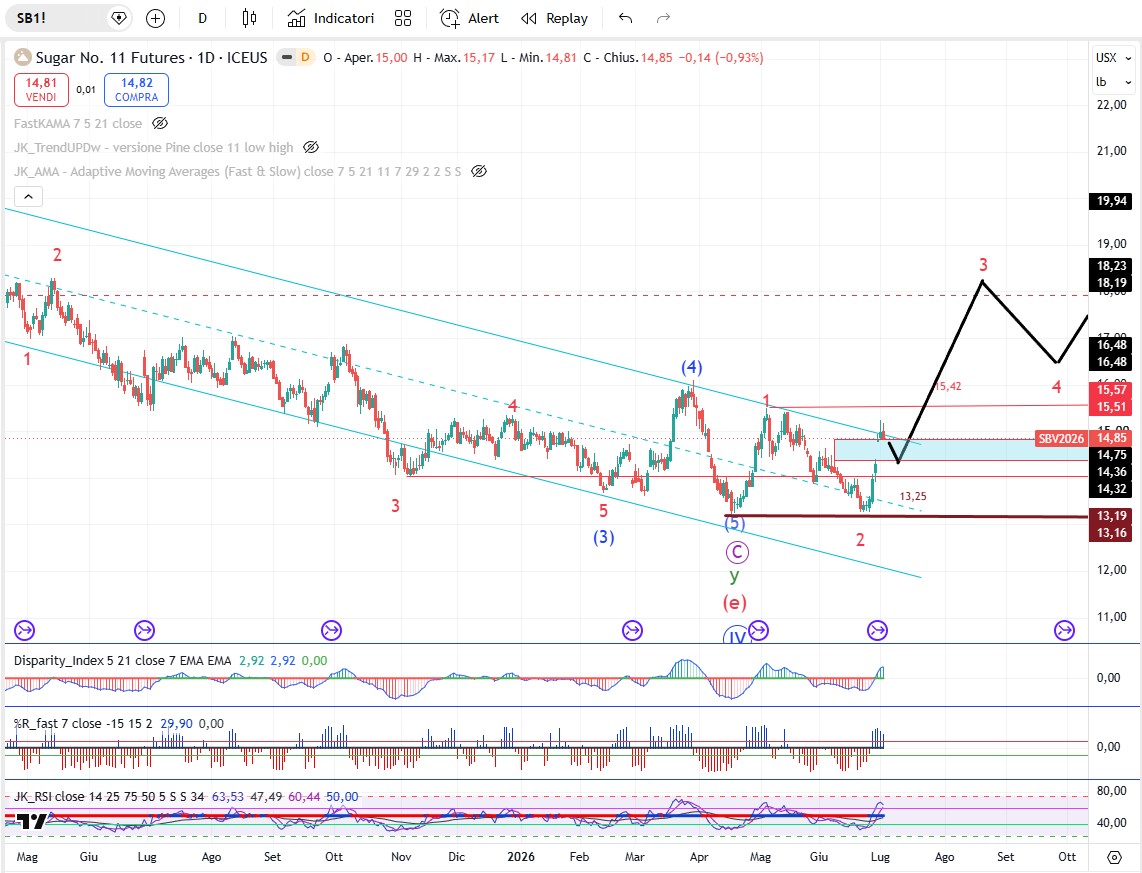
Task: Start bar Replay mode
Action: pyautogui.click(x=554, y=18)
